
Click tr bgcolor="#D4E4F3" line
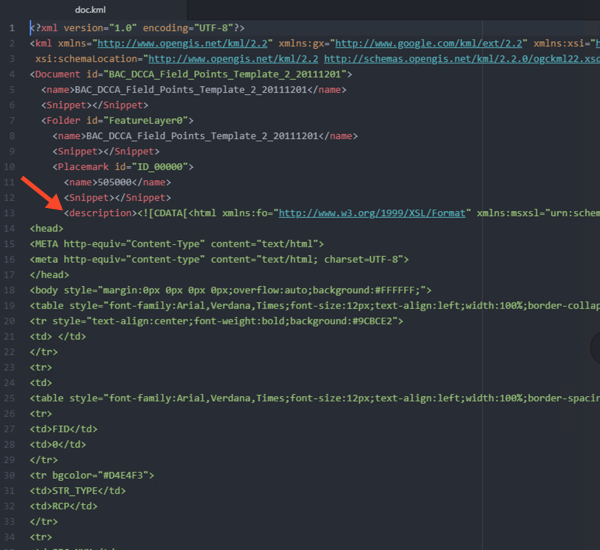[x=92, y=475]
